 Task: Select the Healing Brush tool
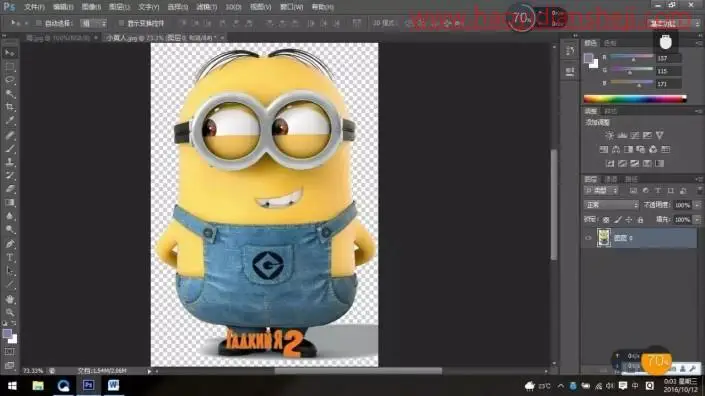(x=9, y=134)
